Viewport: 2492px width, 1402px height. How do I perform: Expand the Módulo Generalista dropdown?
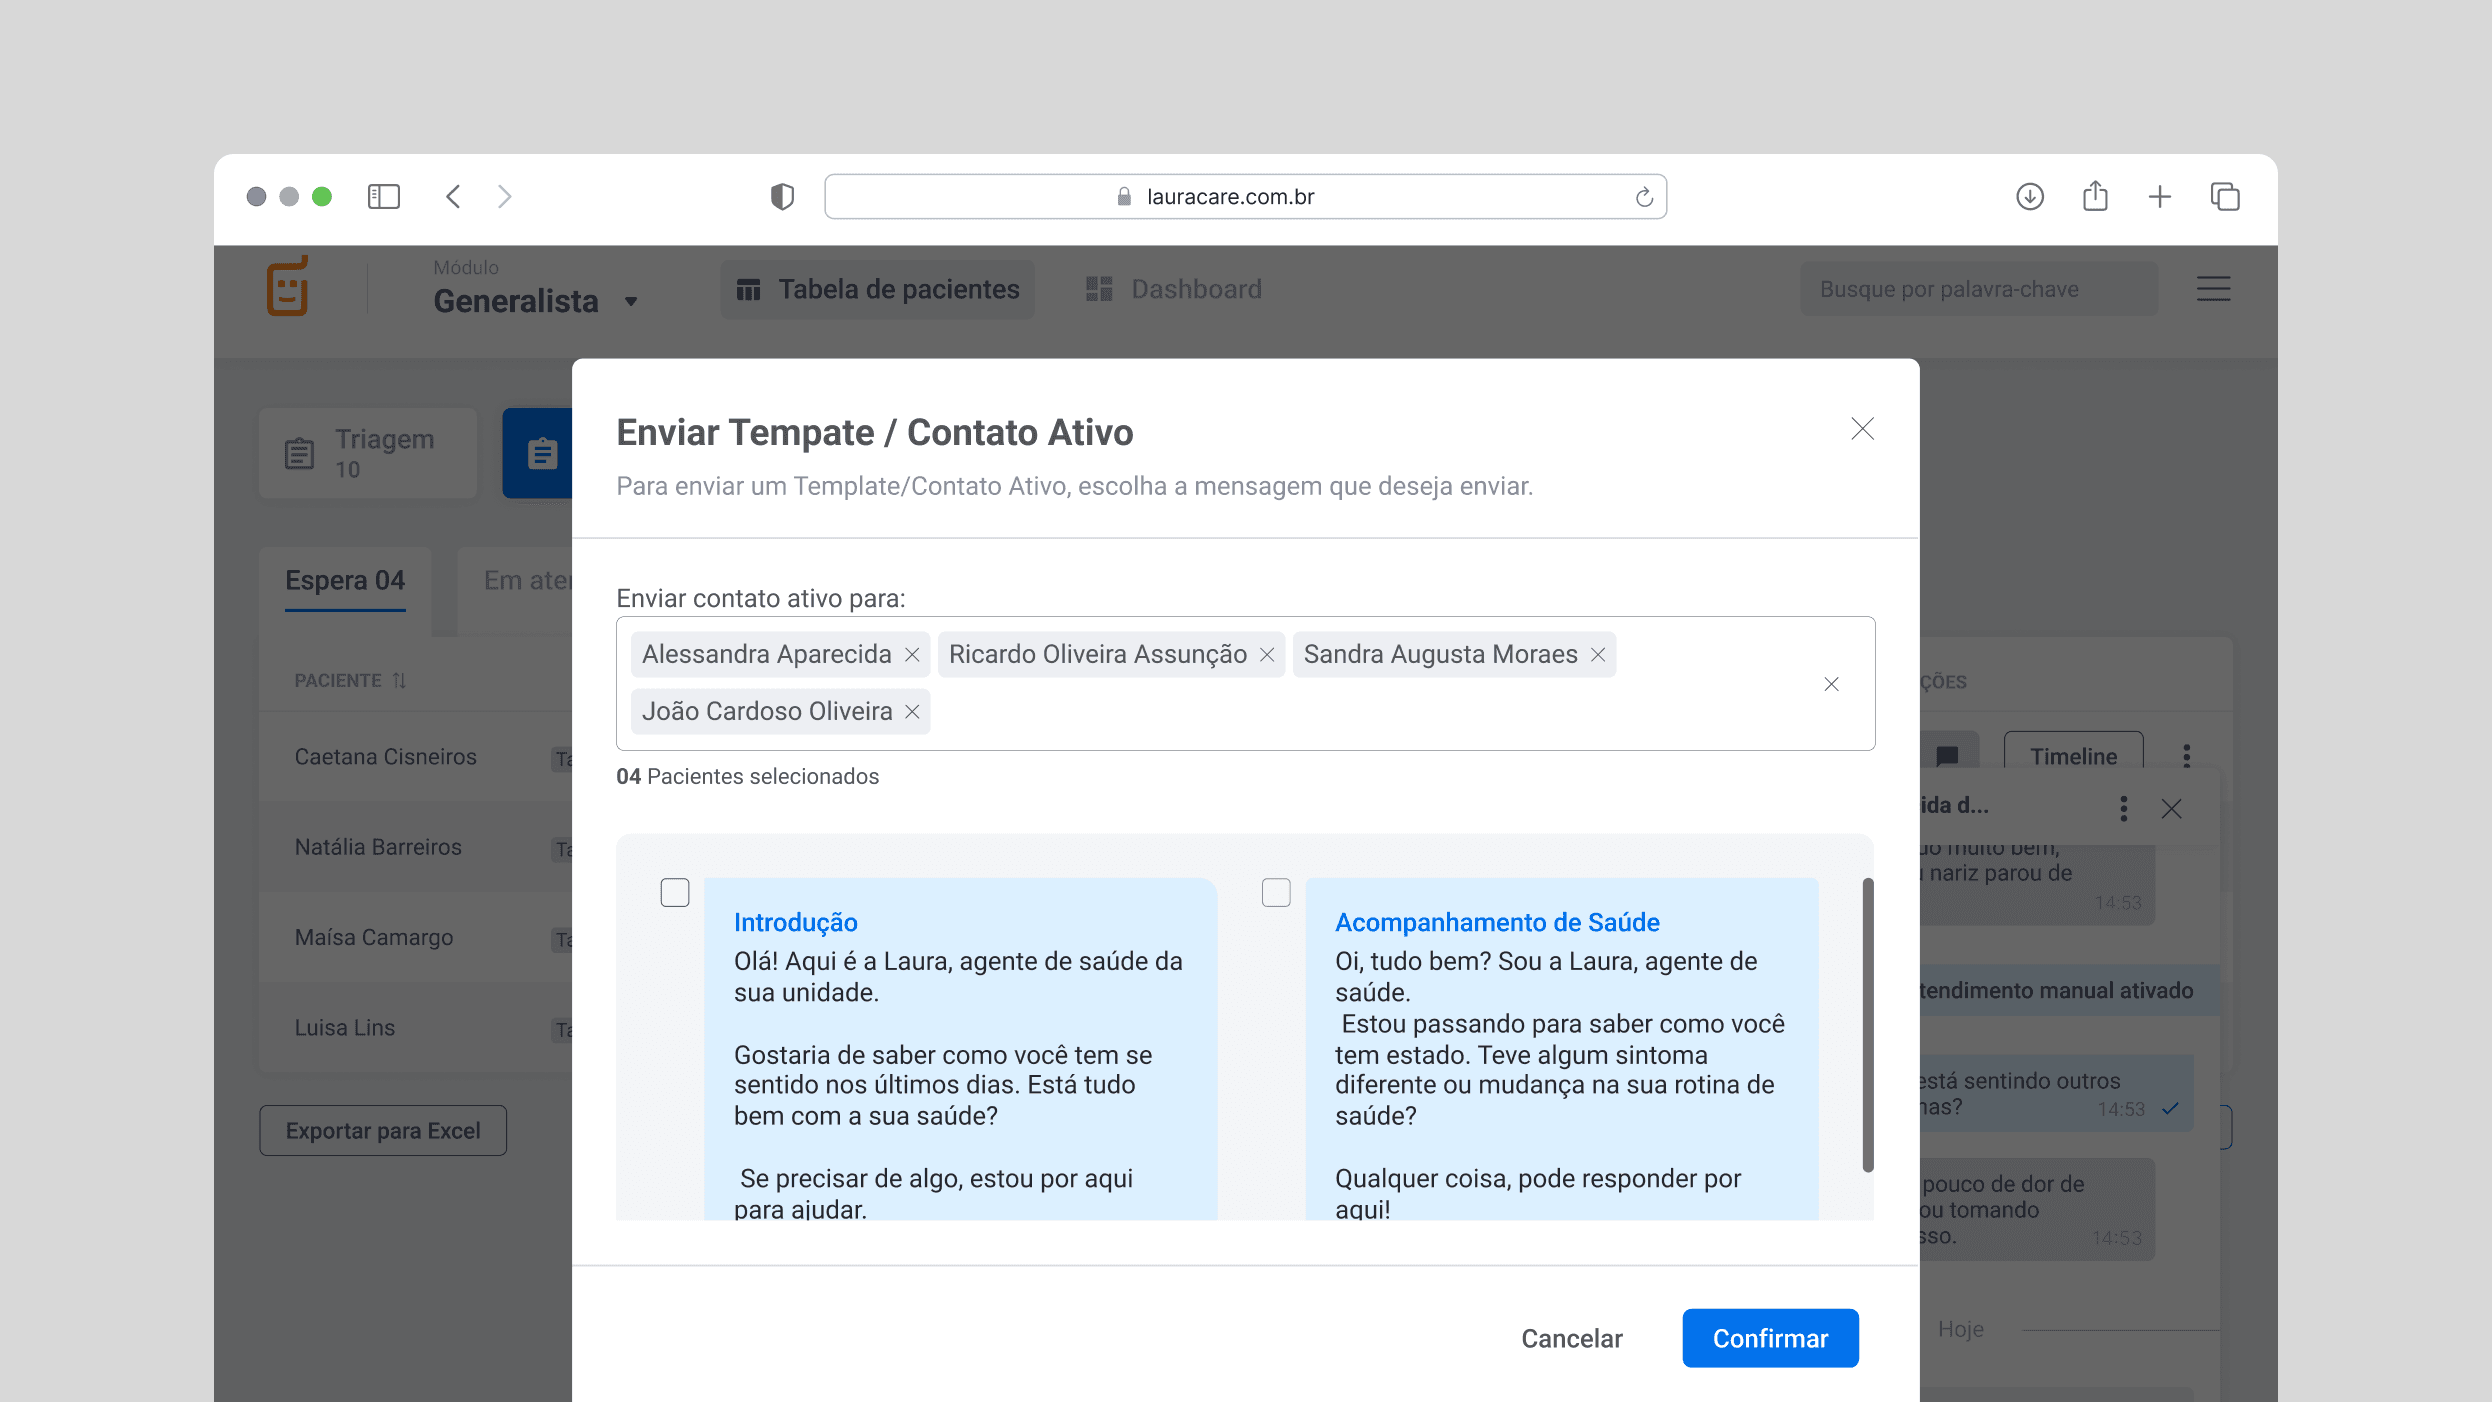[630, 302]
